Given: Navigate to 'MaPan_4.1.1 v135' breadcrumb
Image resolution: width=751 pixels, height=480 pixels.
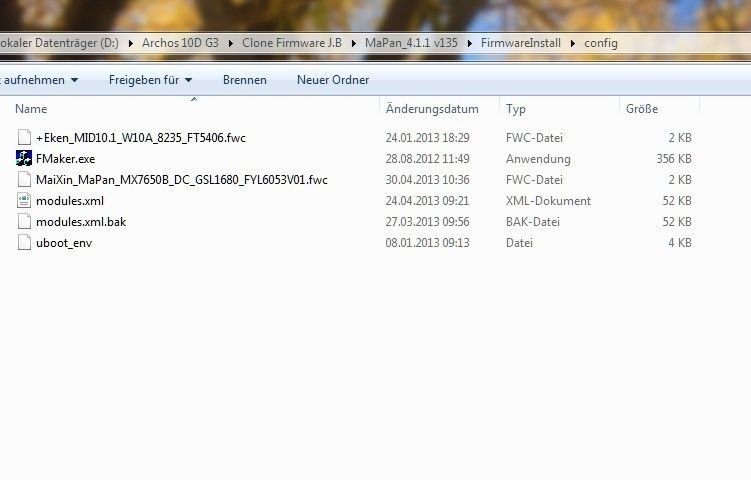Looking at the screenshot, I should 411,43.
